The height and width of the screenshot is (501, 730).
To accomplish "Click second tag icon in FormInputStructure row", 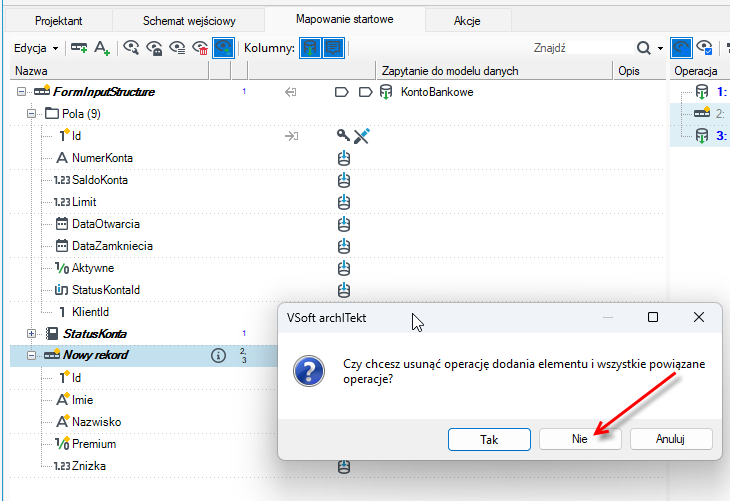I will 366,92.
